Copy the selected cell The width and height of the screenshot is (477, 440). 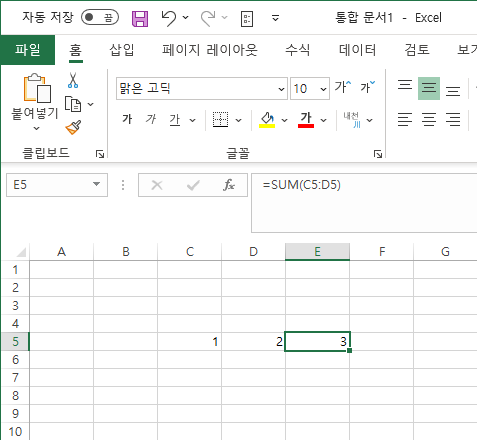point(73,104)
